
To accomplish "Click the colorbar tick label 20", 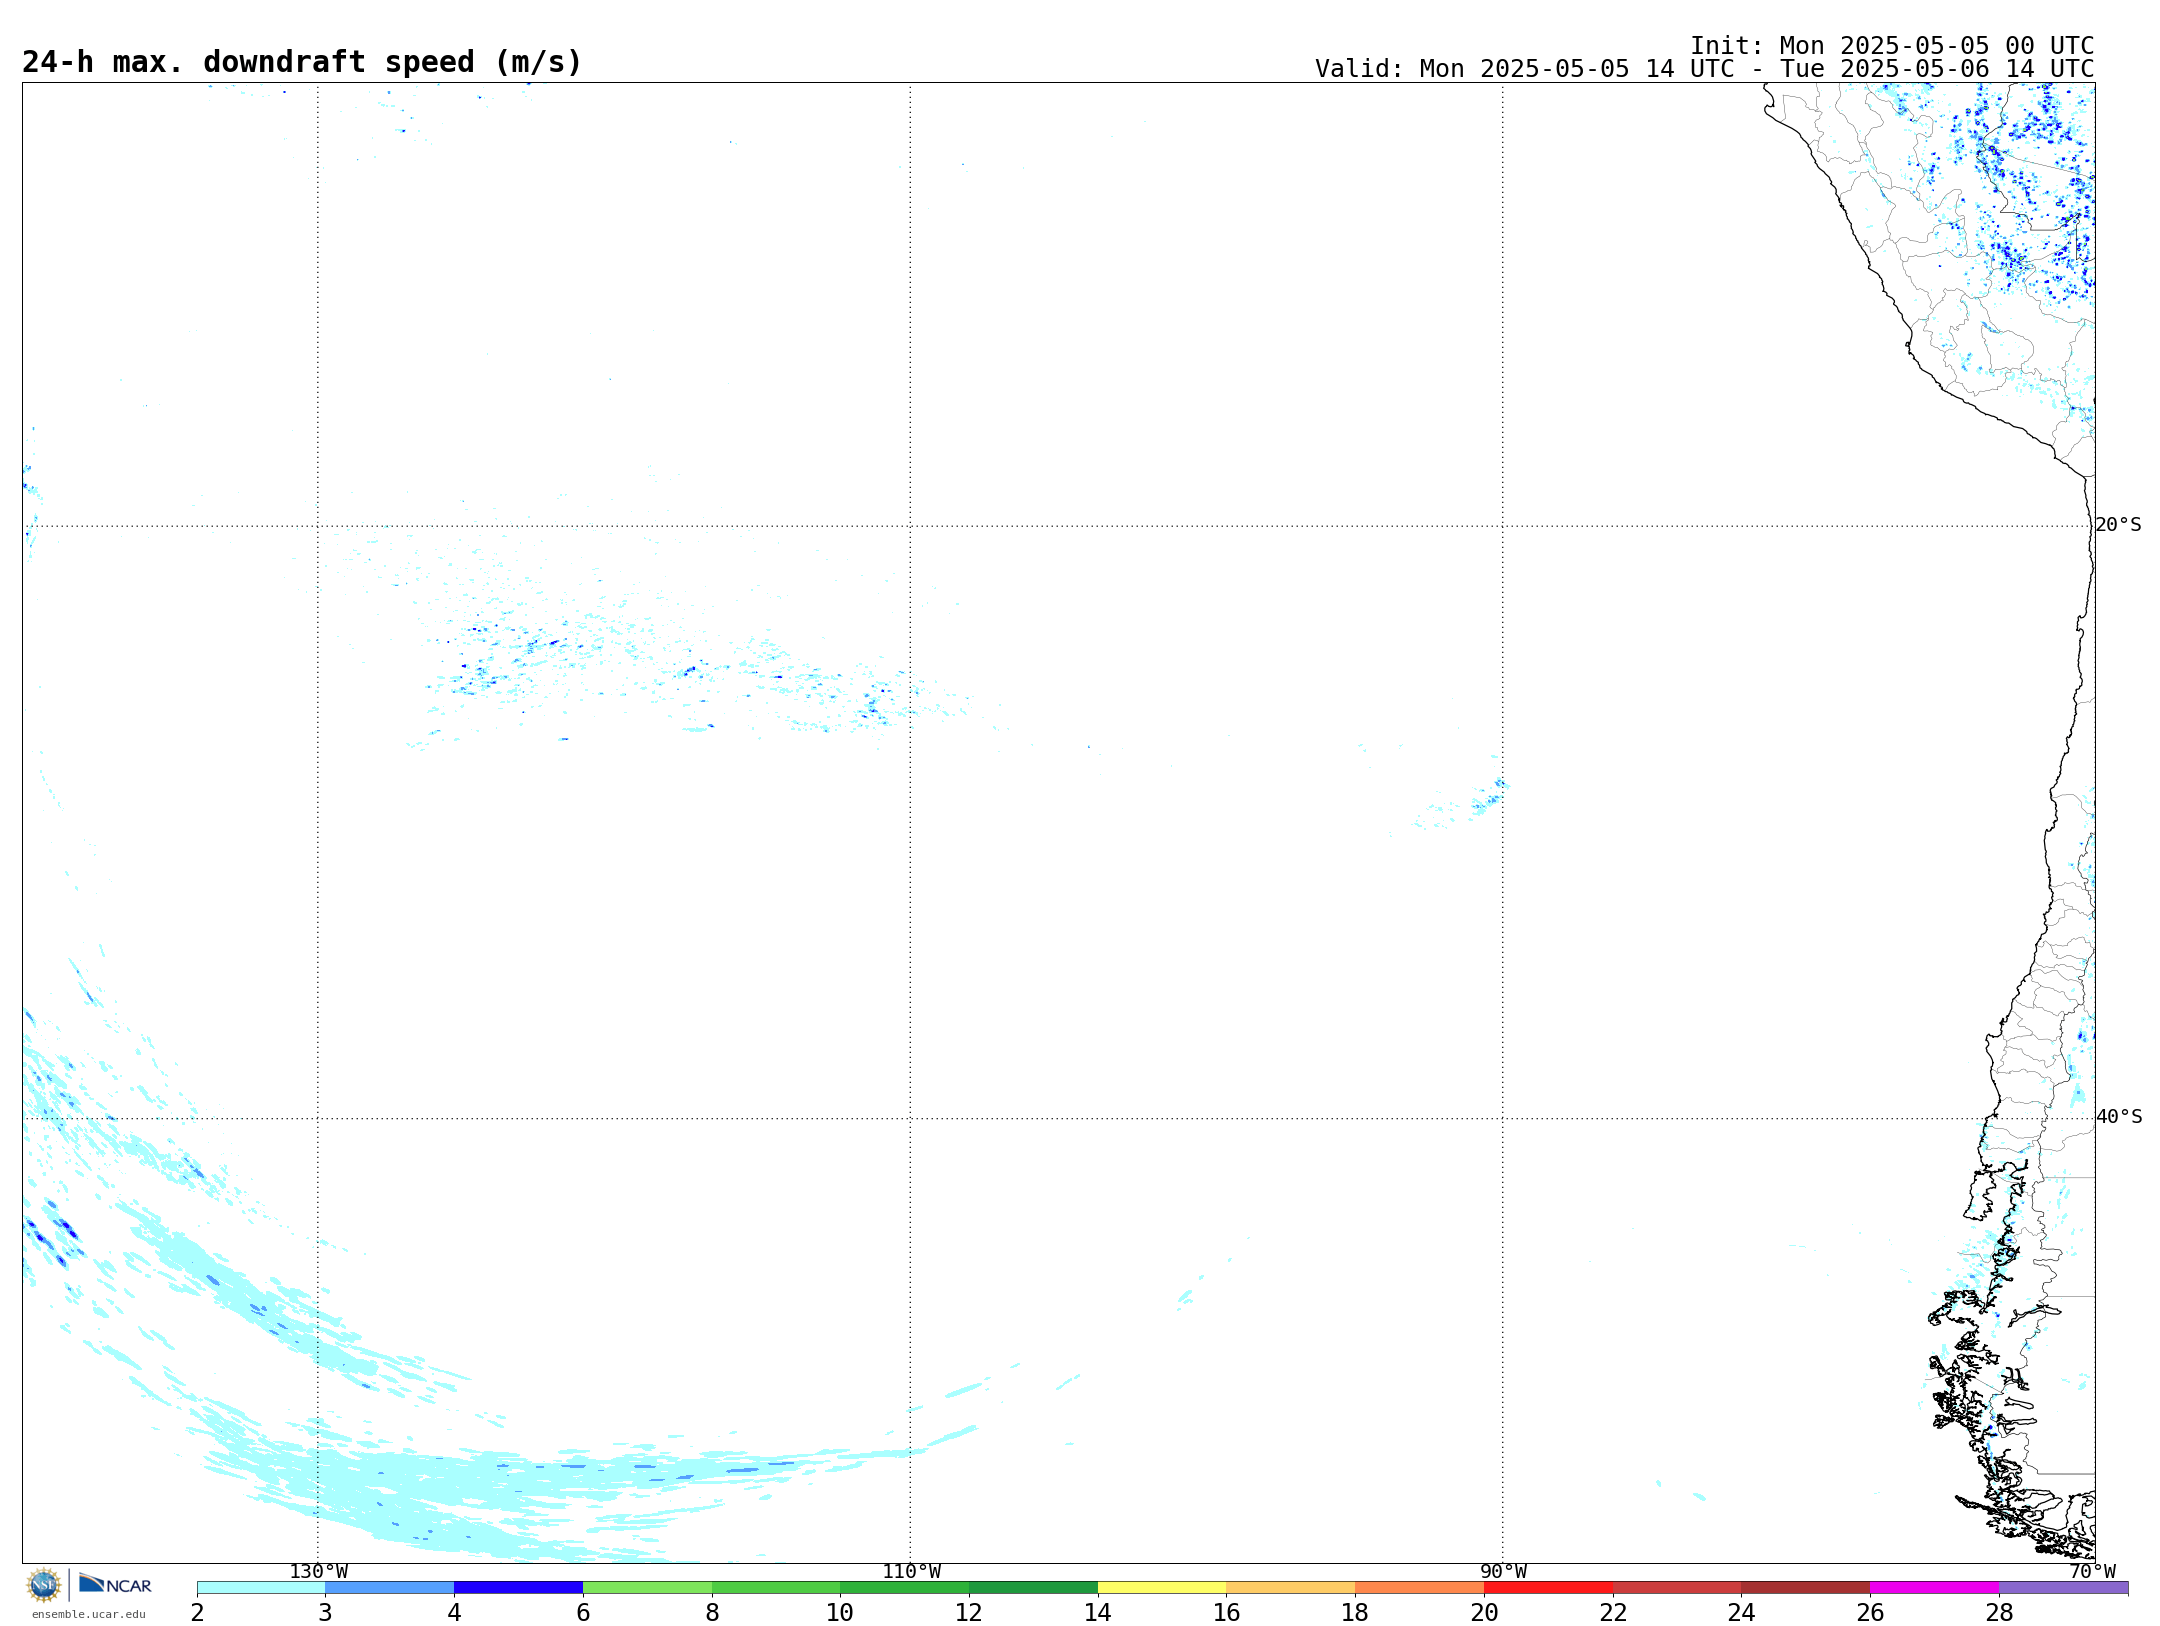I will pos(1484,1613).
